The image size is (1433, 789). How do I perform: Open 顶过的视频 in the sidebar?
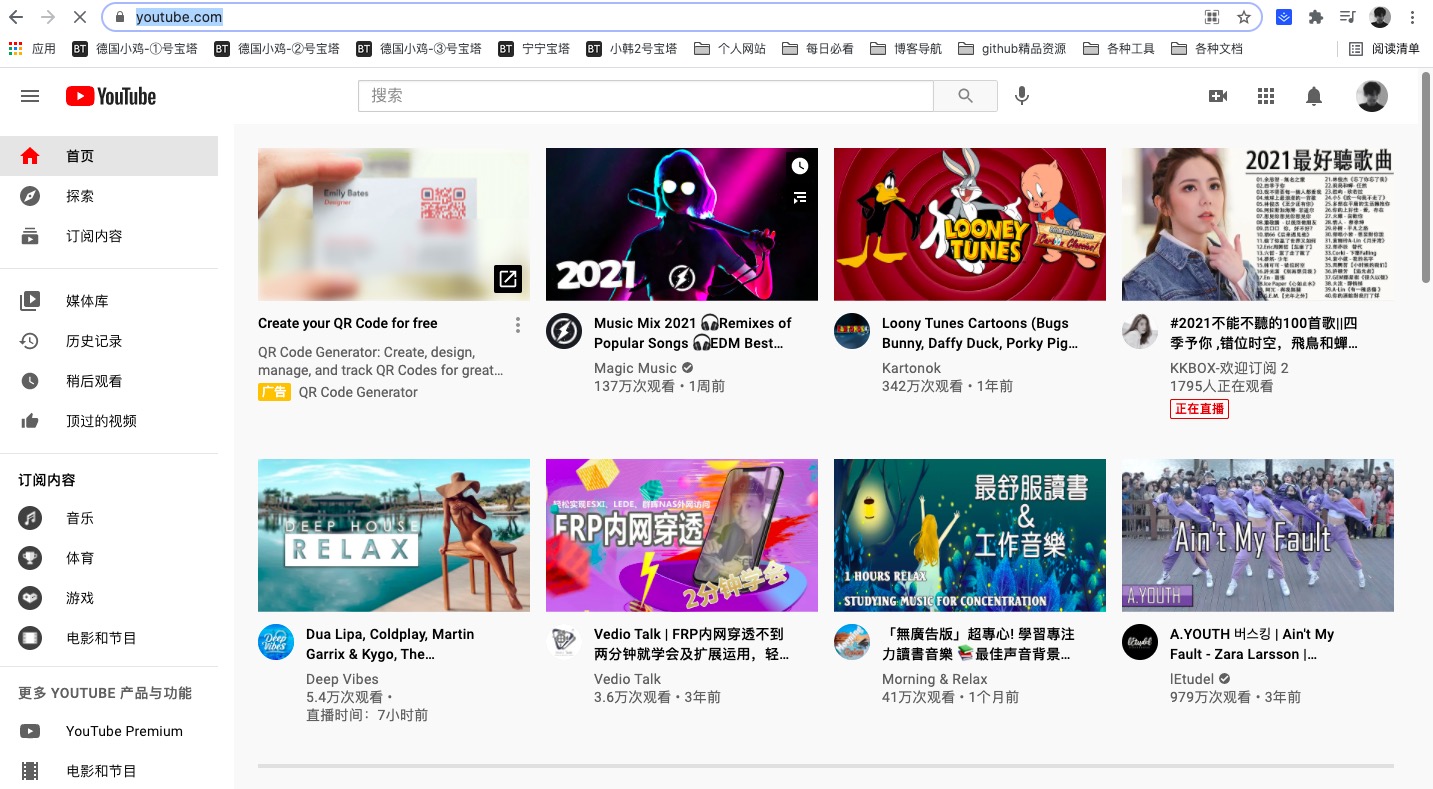click(x=109, y=421)
